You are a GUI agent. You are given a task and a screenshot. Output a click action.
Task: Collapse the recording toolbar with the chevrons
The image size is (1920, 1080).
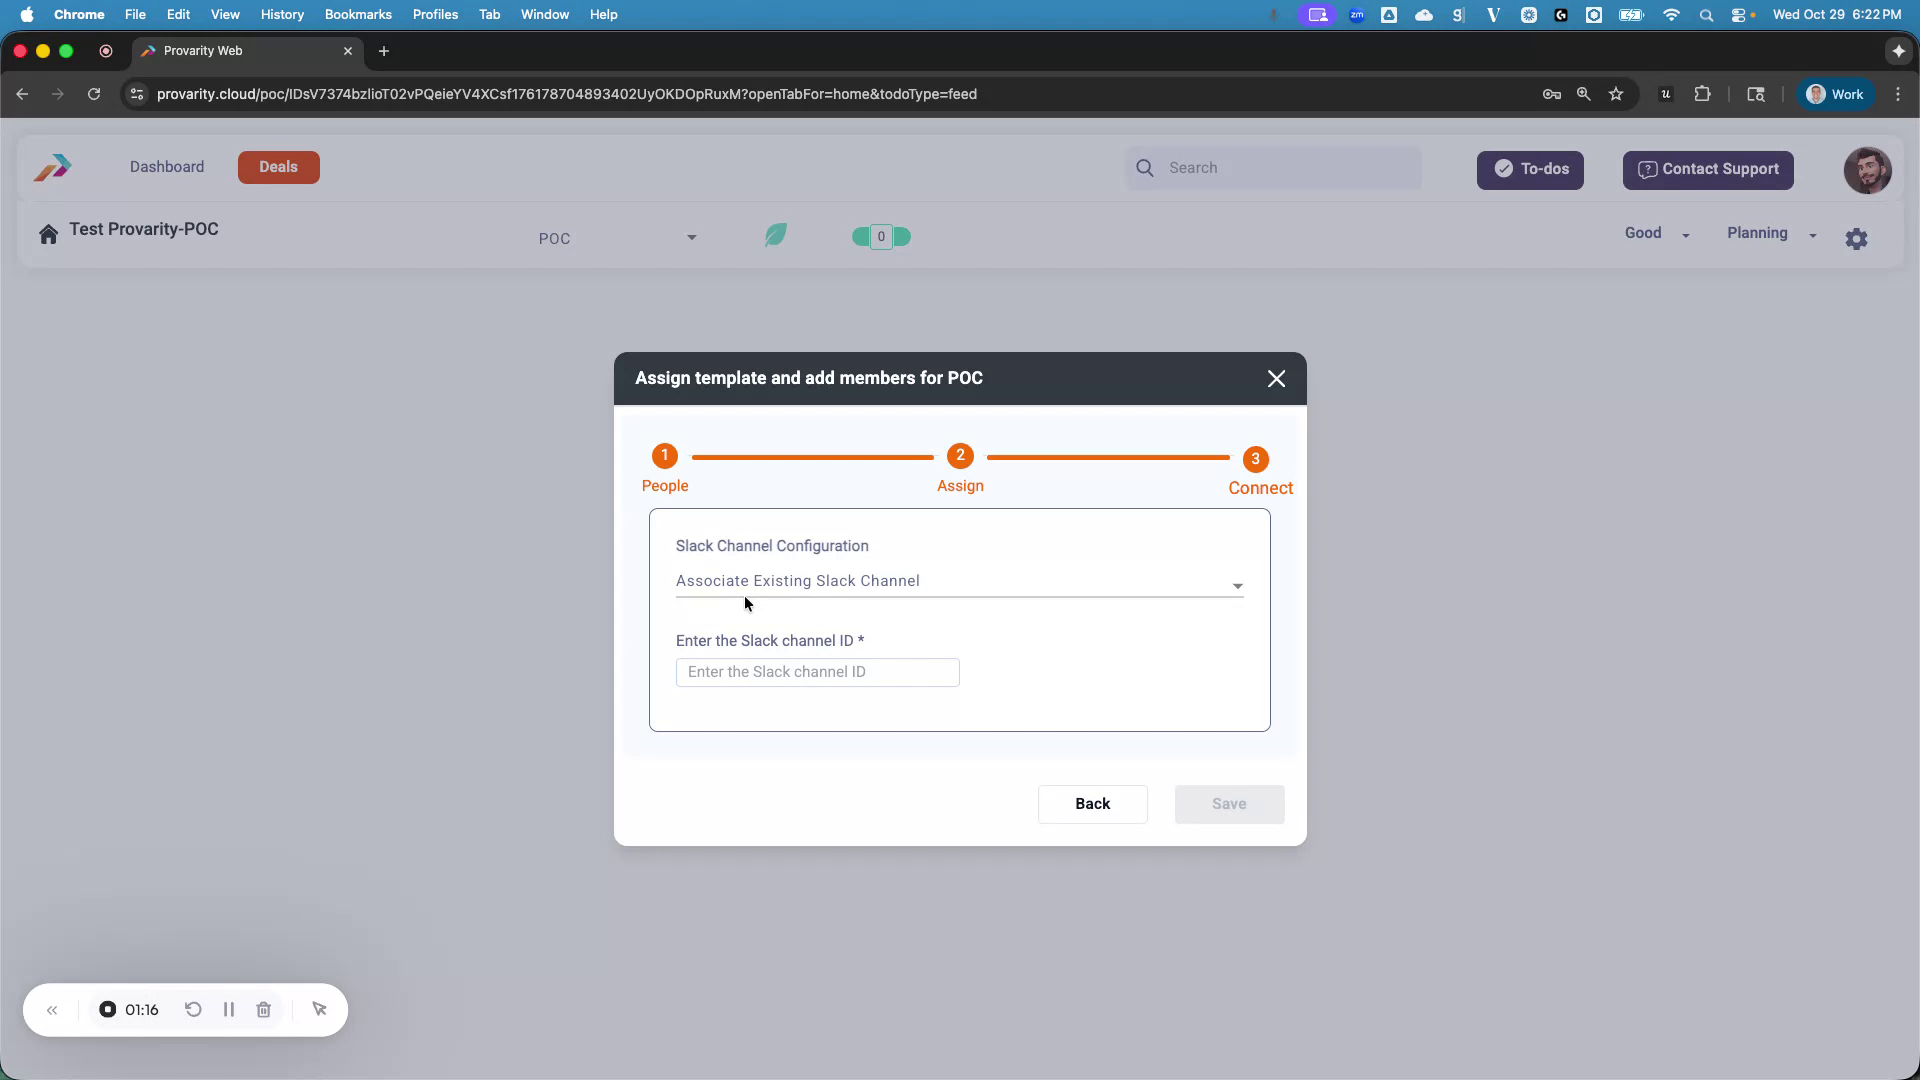click(52, 1009)
